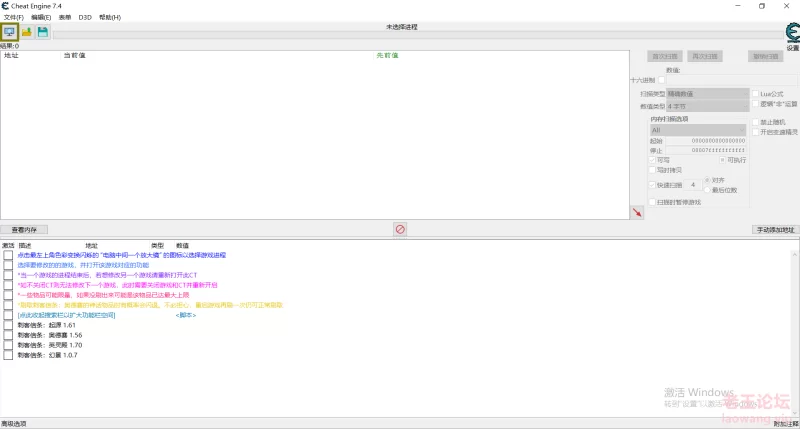800x429 pixels.
Task: Activate checkbox for 刺客信条:起源 1.61
Action: pos(8,325)
